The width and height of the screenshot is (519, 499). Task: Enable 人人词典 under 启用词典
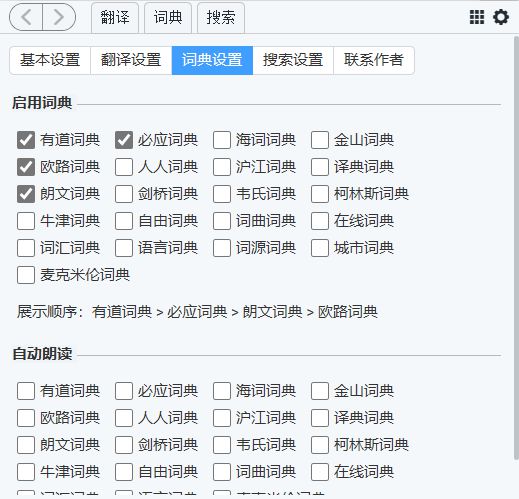[124, 167]
